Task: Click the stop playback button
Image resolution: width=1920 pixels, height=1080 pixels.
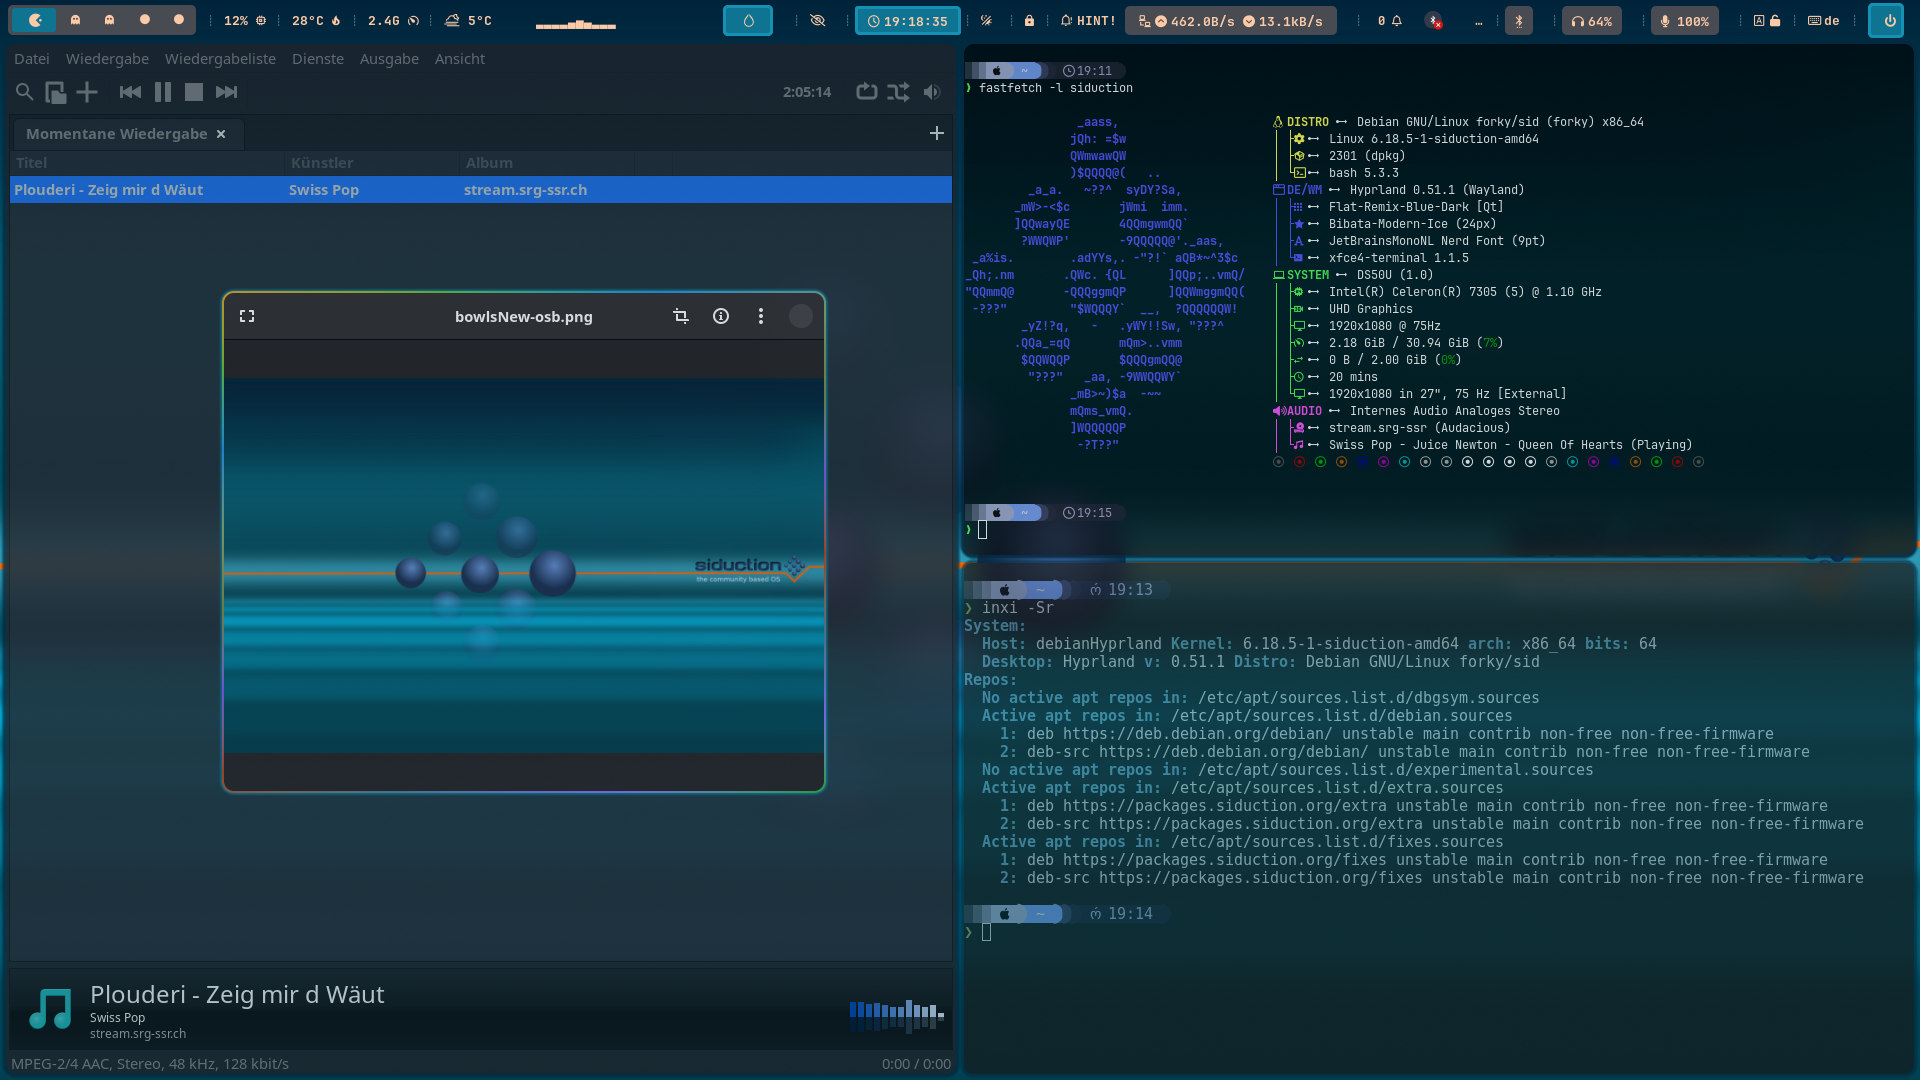Action: tap(194, 92)
